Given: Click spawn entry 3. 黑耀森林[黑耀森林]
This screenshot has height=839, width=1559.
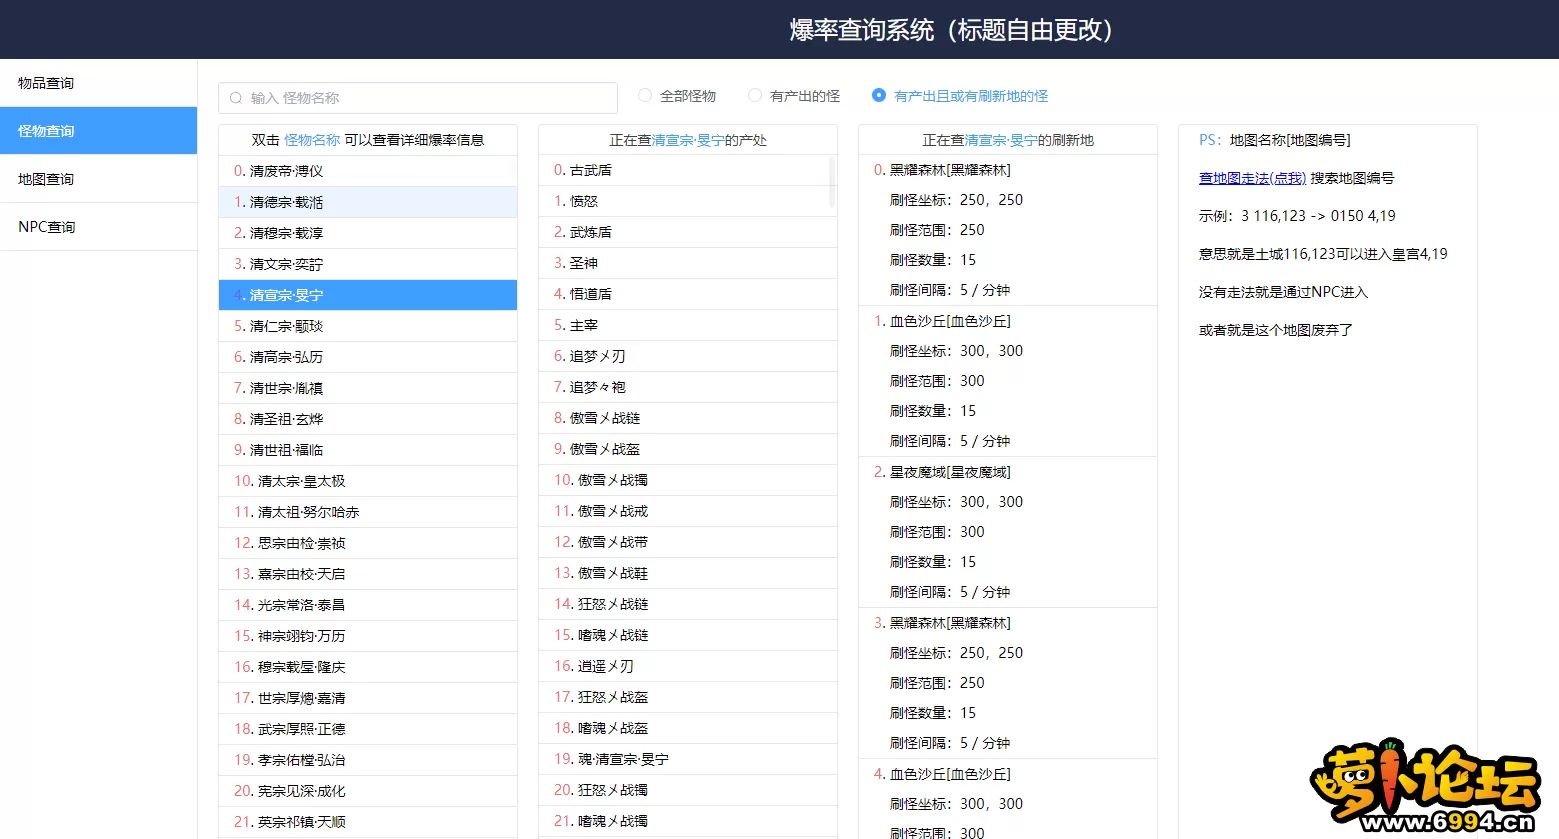Looking at the screenshot, I should pyautogui.click(x=942, y=623).
